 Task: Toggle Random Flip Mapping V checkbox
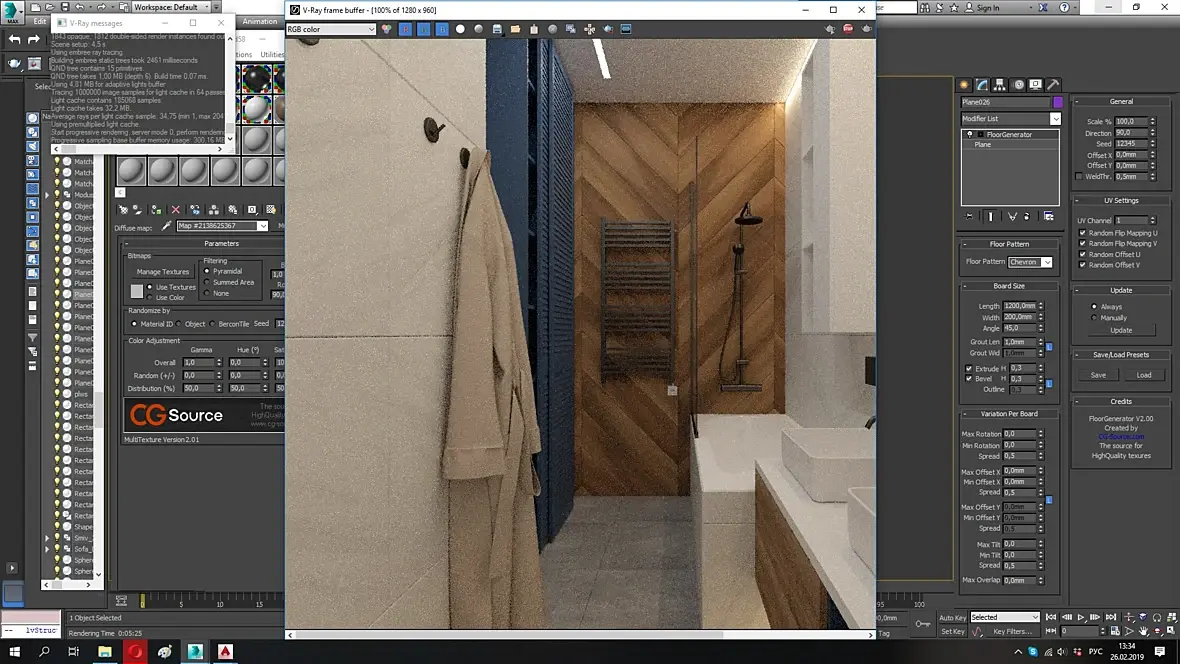point(1083,244)
